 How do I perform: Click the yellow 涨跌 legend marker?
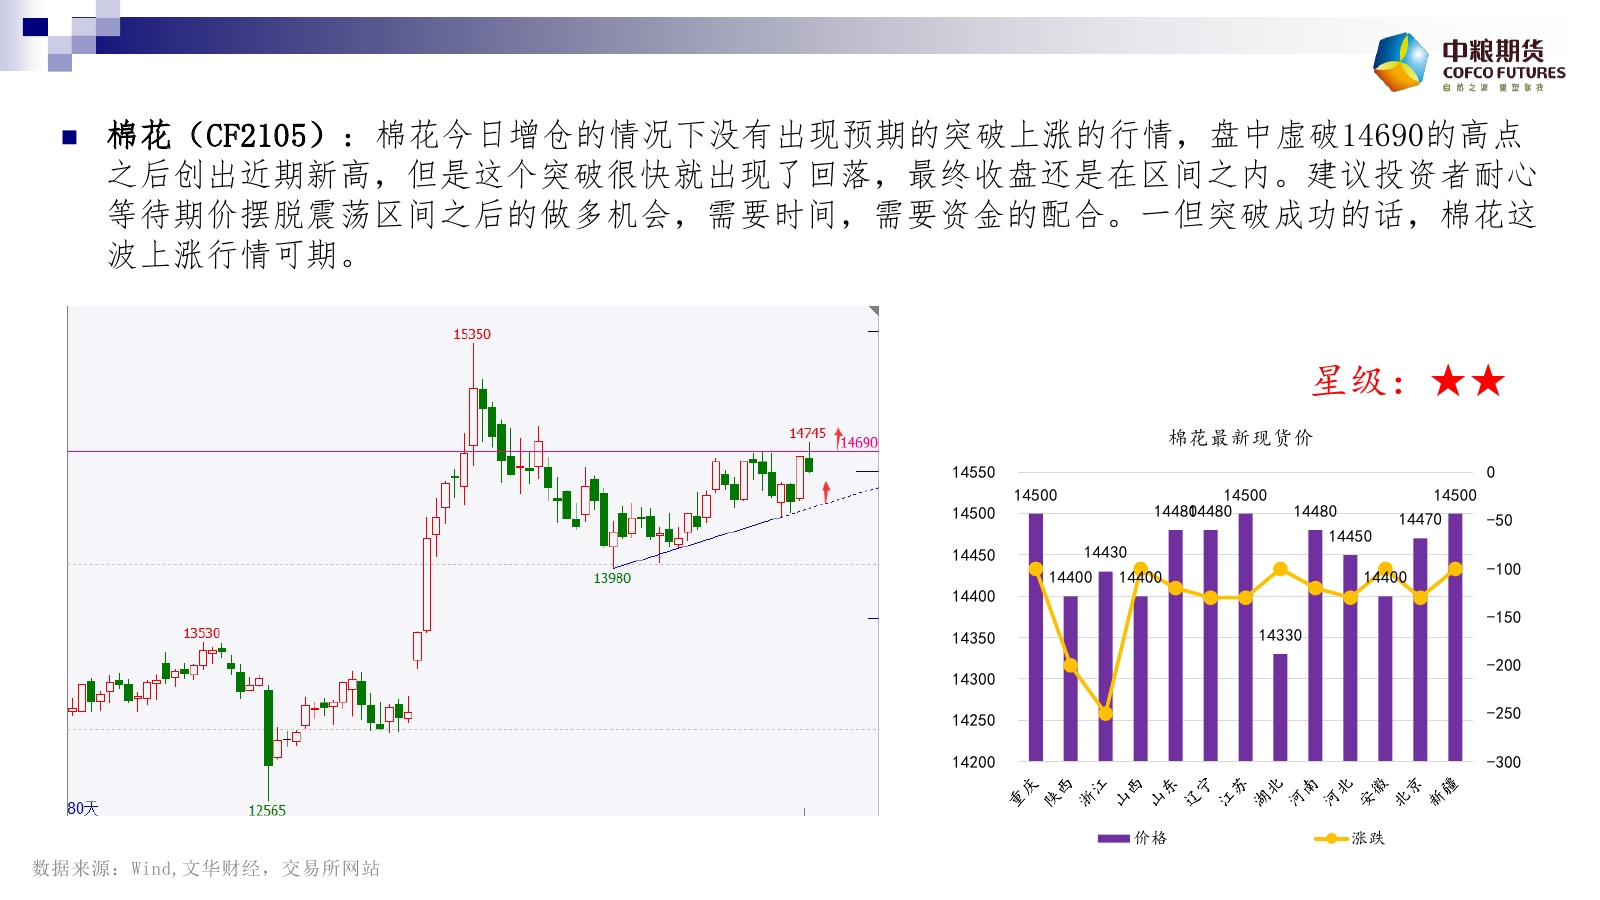click(1330, 838)
